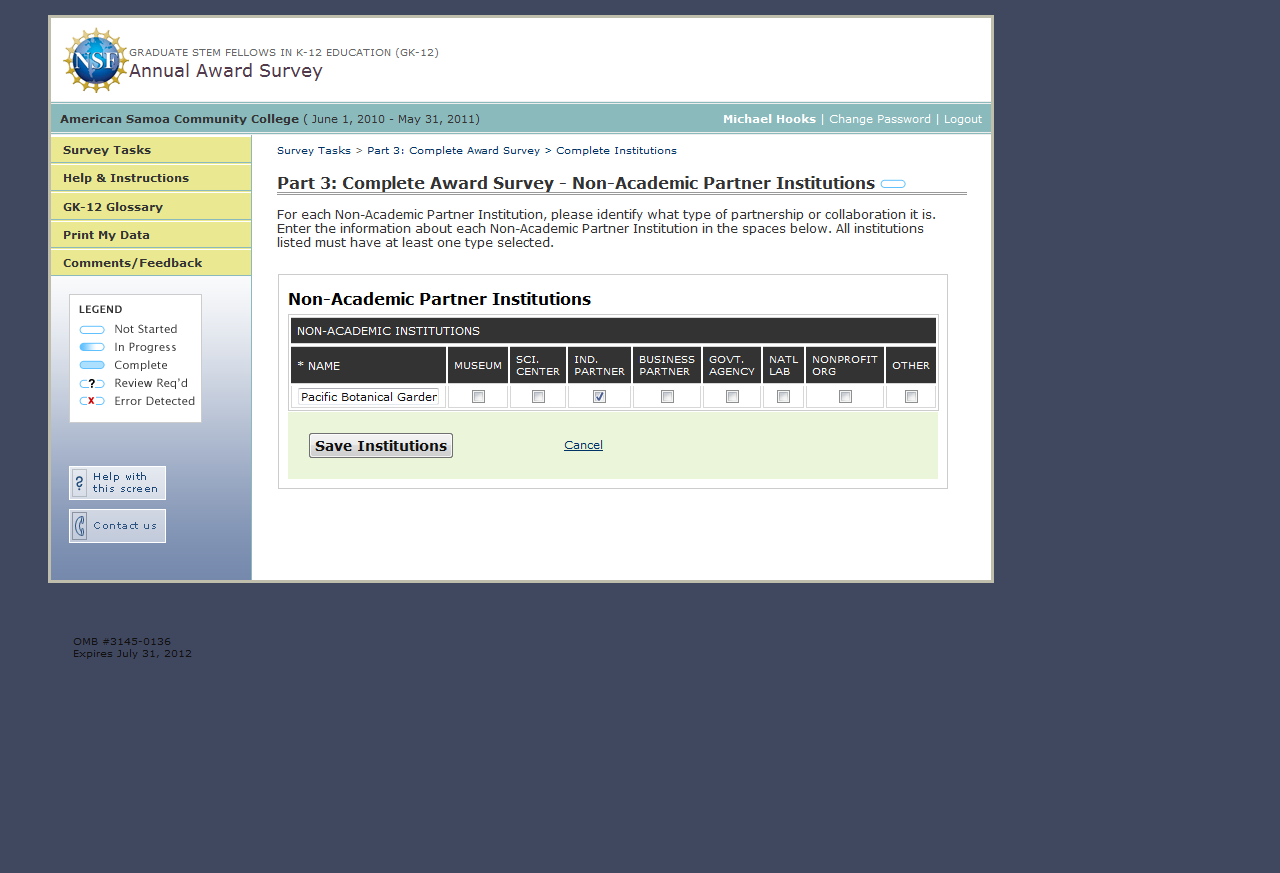This screenshot has width=1280, height=873.
Task: Click the Help with this screen icon
Action: point(80,483)
